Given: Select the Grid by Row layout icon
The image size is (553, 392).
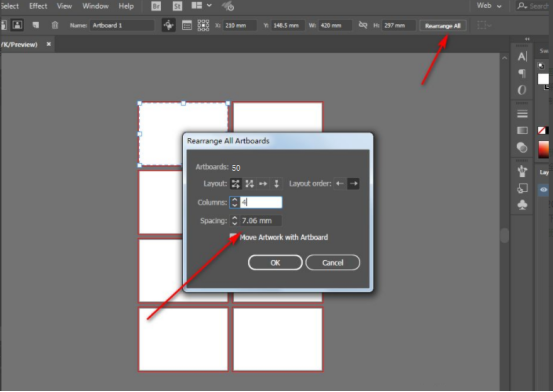Looking at the screenshot, I should pyautogui.click(x=235, y=183).
